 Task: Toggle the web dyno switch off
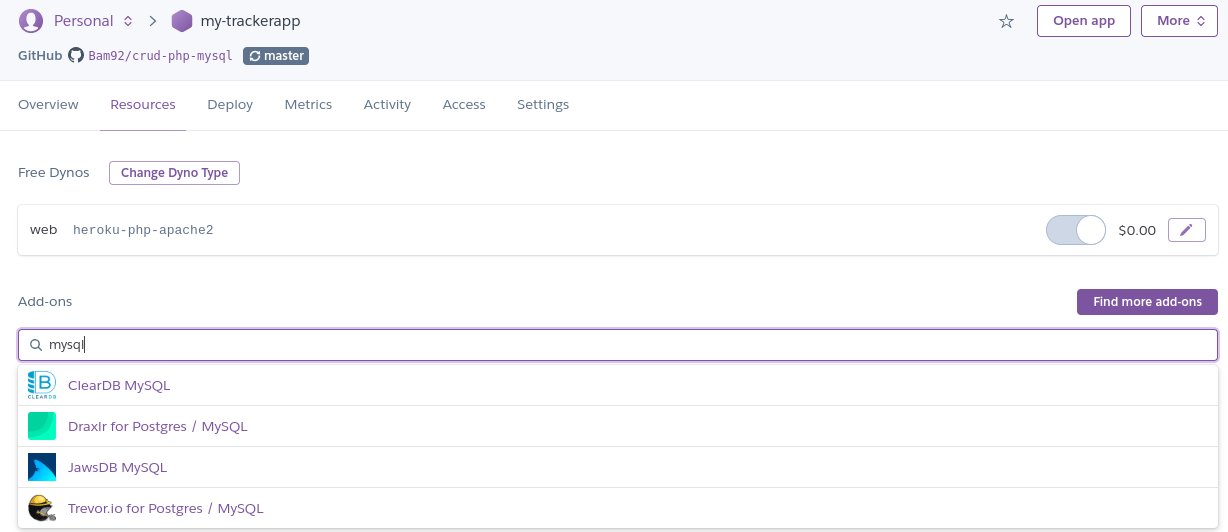[1075, 230]
